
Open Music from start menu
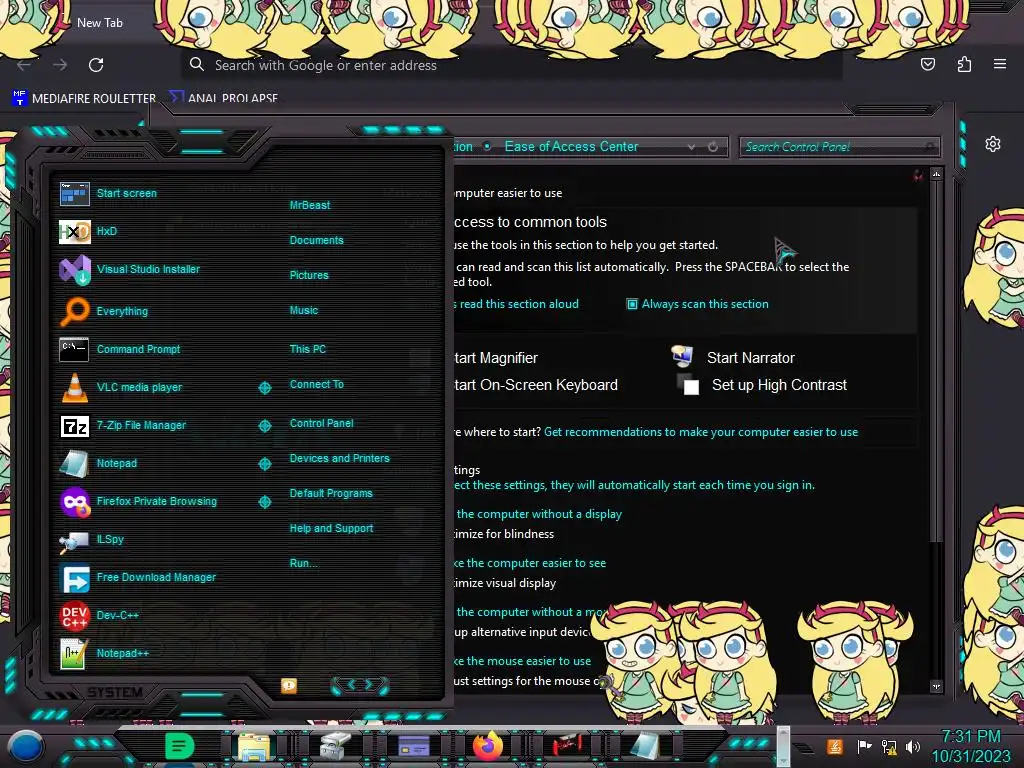[304, 310]
